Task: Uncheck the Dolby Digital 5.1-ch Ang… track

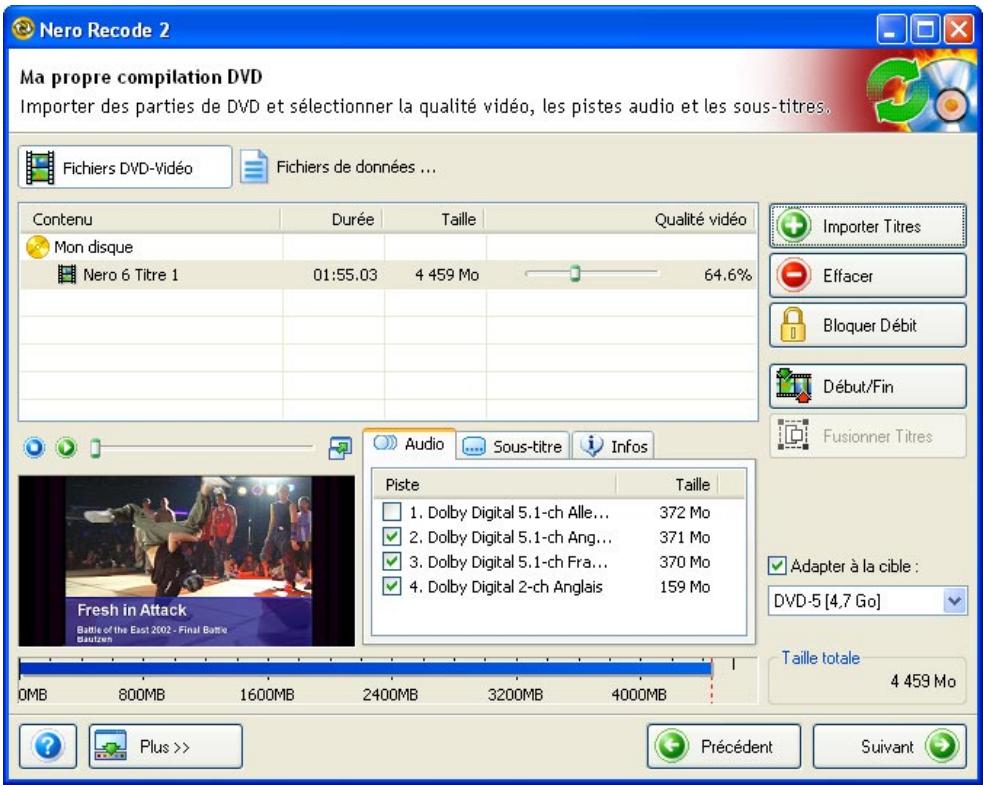Action: (x=392, y=537)
